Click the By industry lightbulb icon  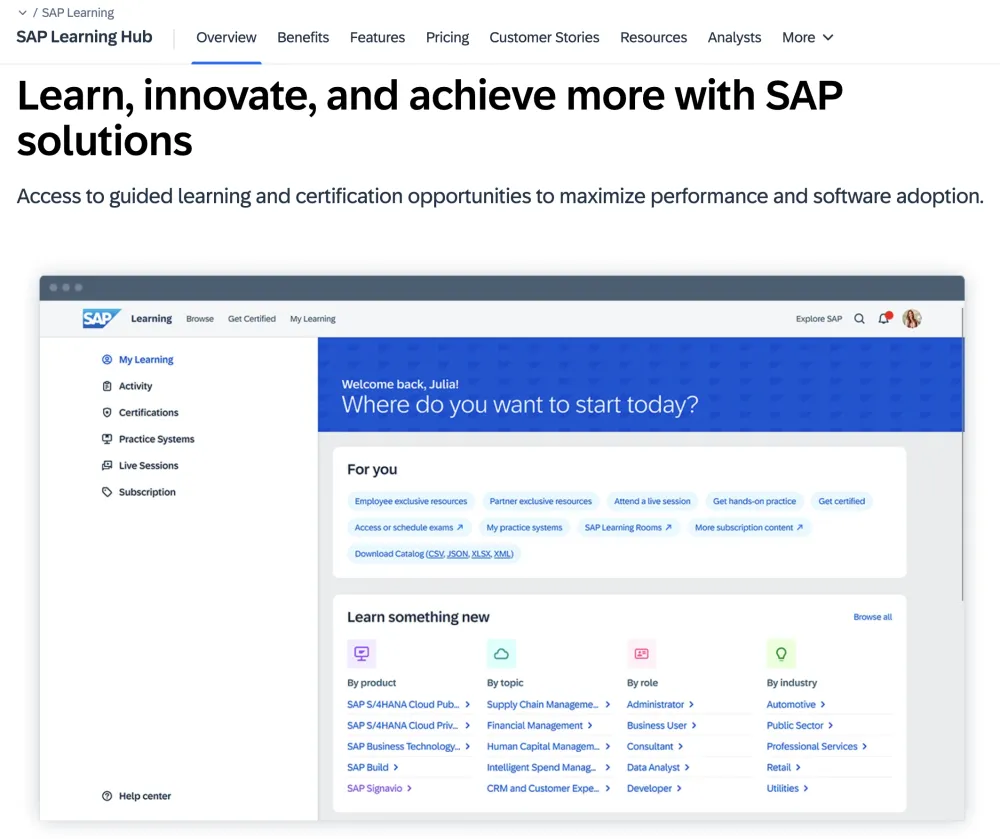point(781,654)
